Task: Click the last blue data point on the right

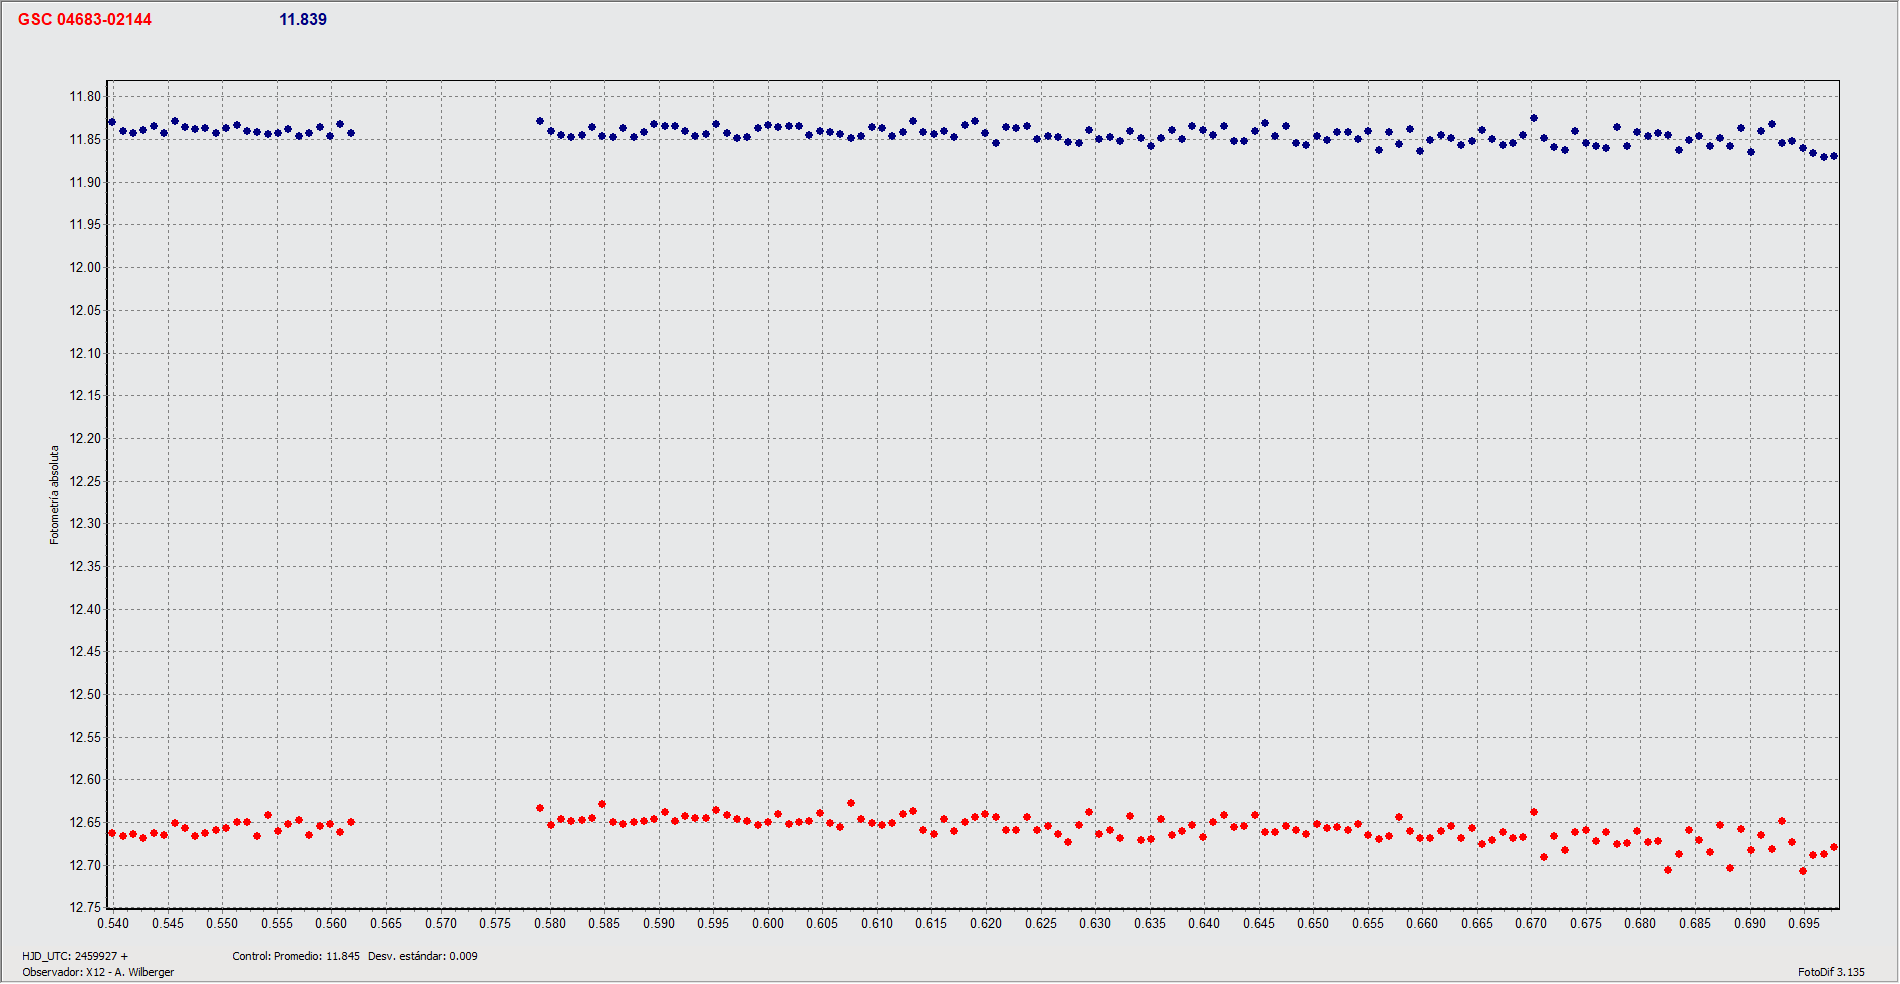Action: point(1834,156)
